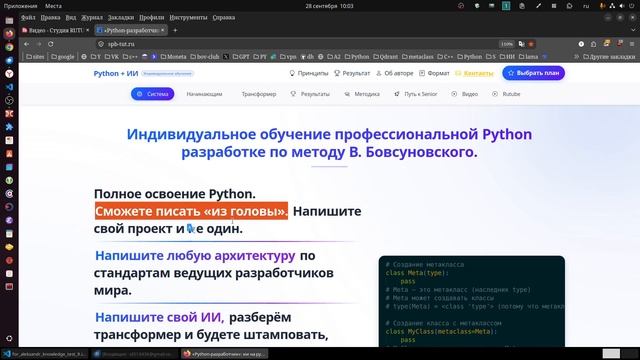Open VS Code from the dock
Screen dimensions: 640x360
tap(9, 87)
